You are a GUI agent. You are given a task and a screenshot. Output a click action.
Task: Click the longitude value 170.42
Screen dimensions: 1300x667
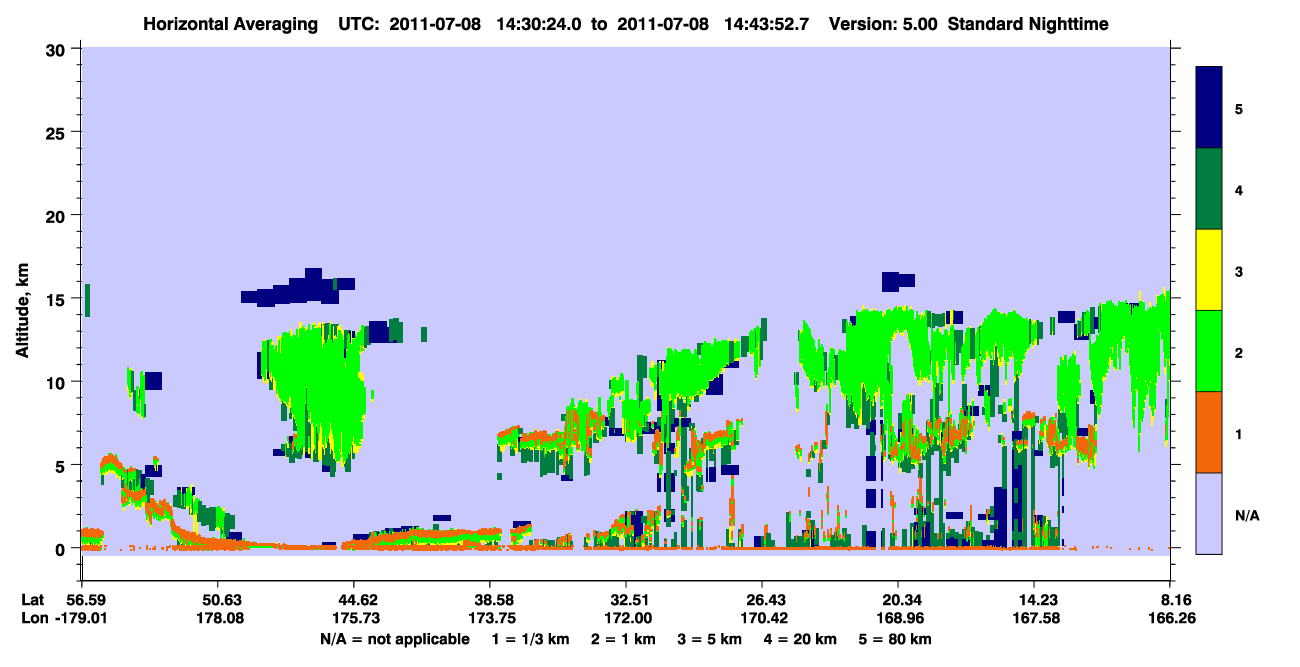click(x=763, y=619)
